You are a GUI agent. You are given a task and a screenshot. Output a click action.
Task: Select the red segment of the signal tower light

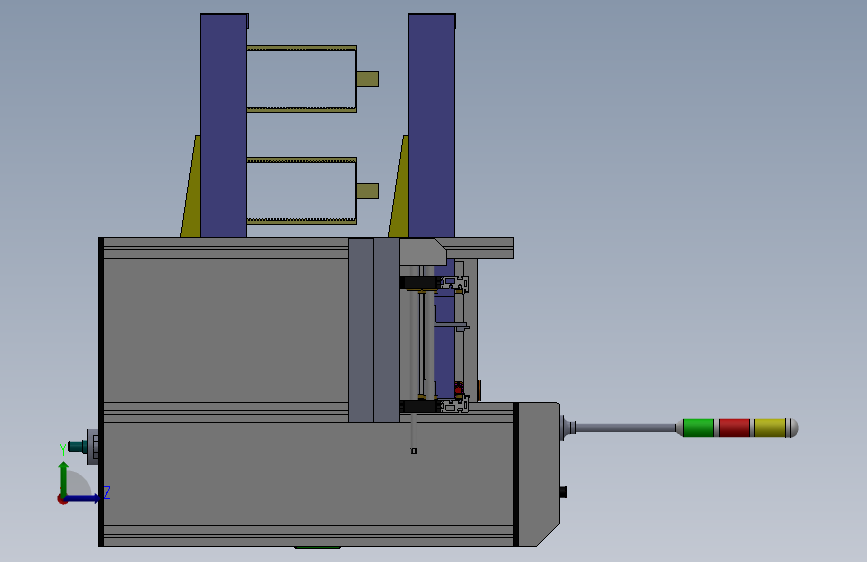(734, 428)
